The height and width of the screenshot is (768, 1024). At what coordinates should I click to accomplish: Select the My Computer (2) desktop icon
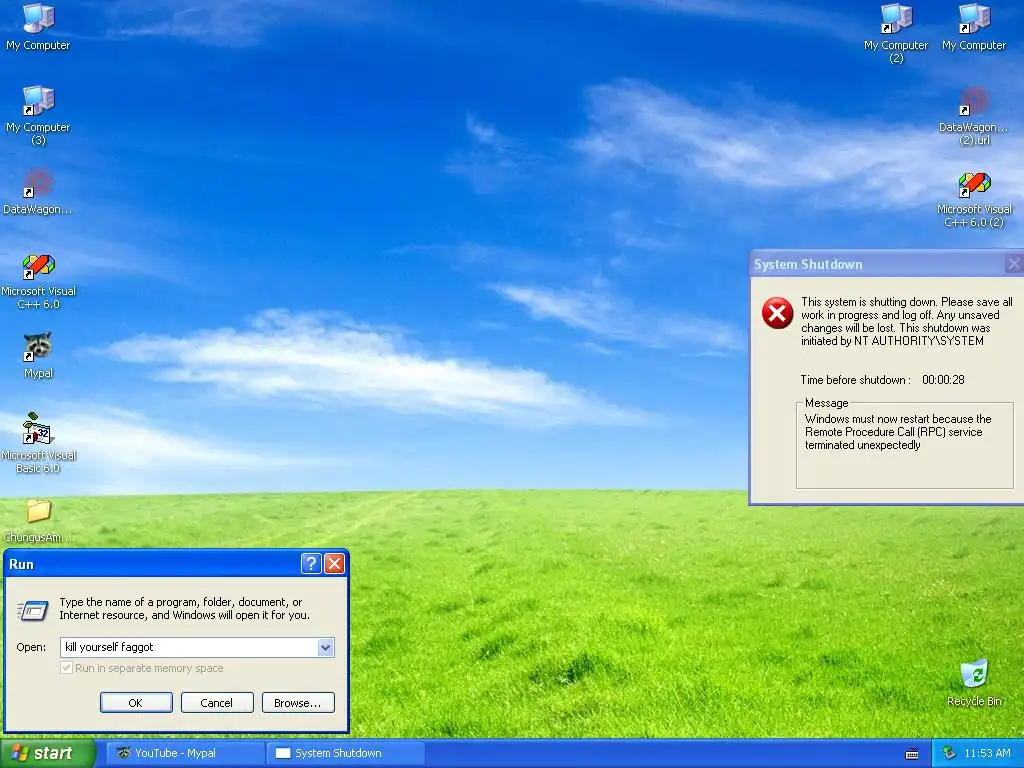[896, 33]
